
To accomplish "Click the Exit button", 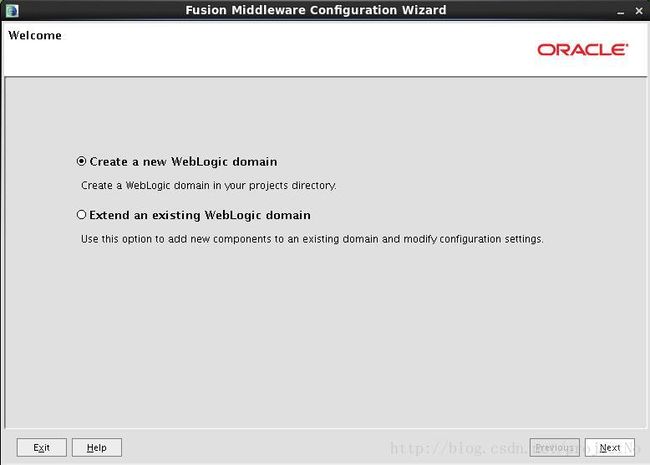I will pyautogui.click(x=41, y=448).
